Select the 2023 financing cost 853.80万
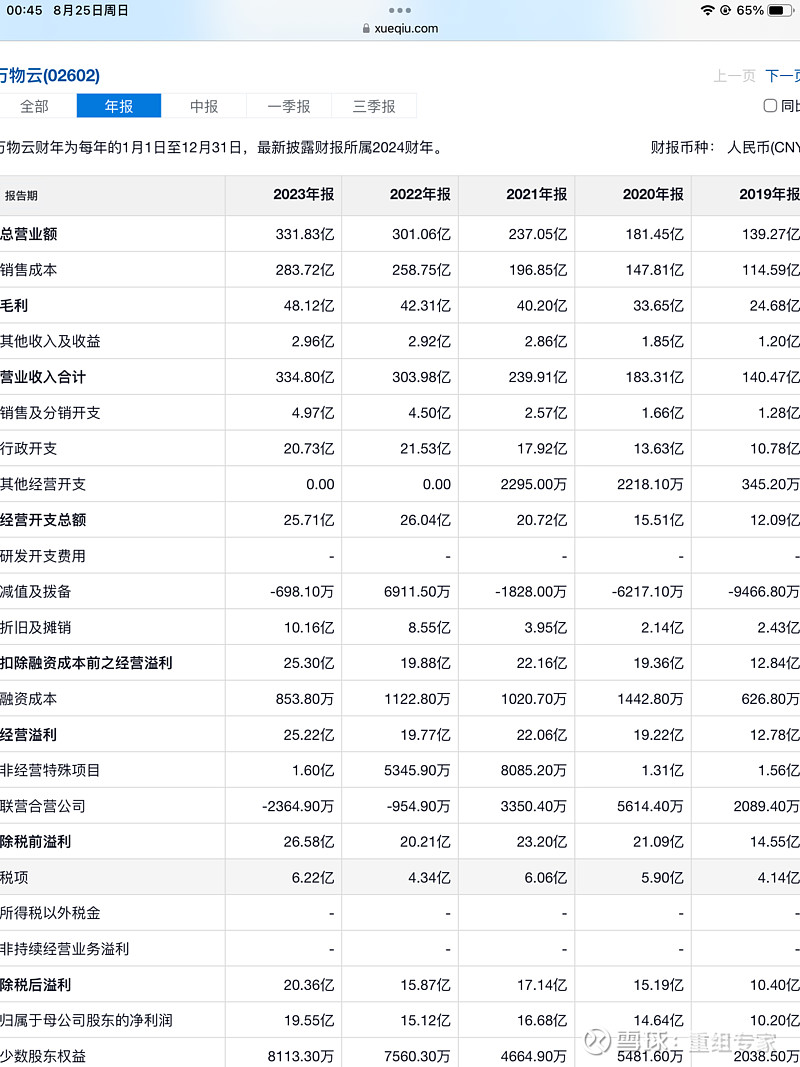Screen dimensions: 800x1067 (x=305, y=699)
